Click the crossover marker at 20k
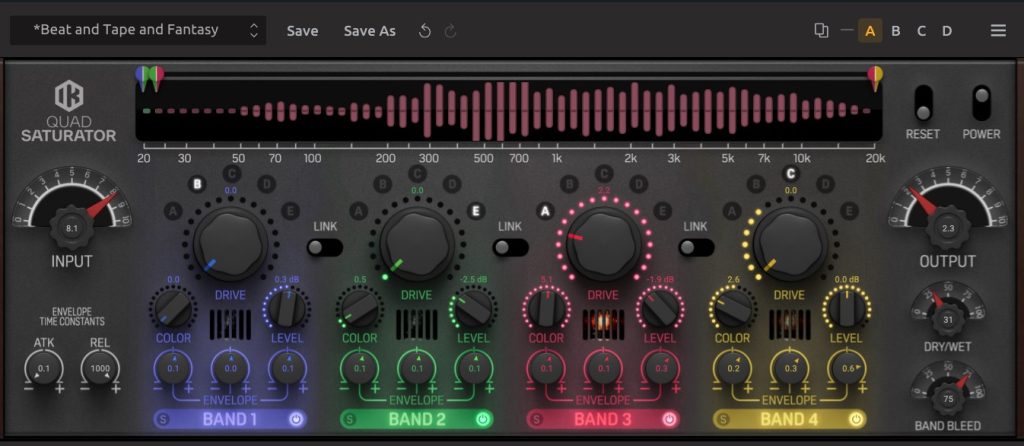The width and height of the screenshot is (1024, 446). [875, 76]
